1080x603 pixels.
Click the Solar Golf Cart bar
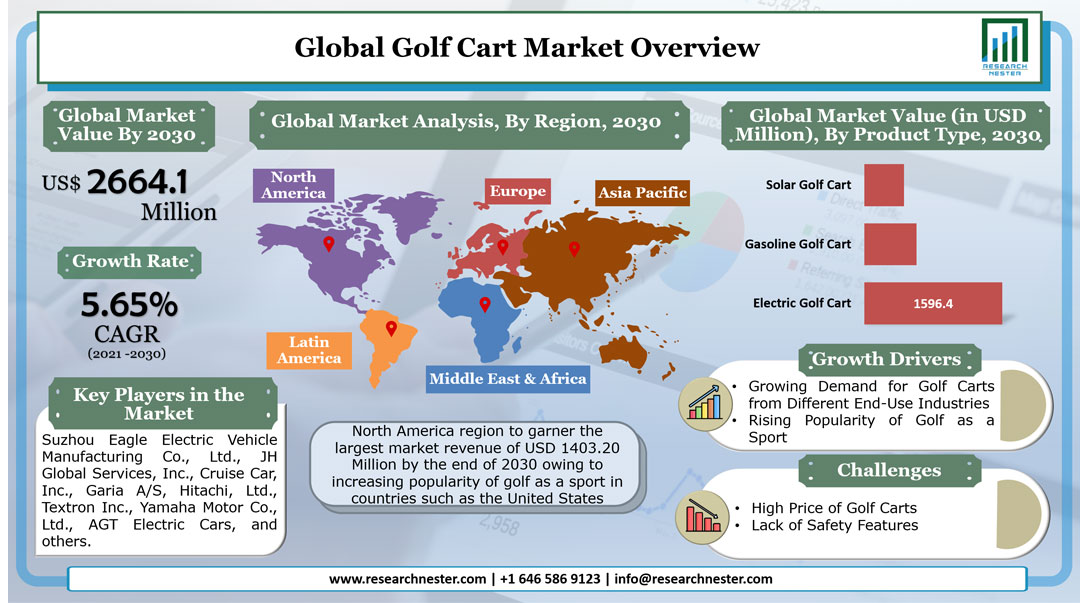[x=884, y=185]
